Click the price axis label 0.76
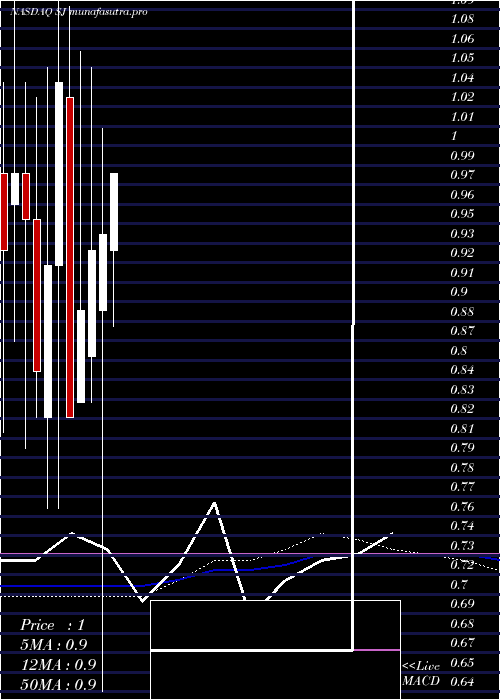The width and height of the screenshot is (500, 700). click(x=462, y=506)
